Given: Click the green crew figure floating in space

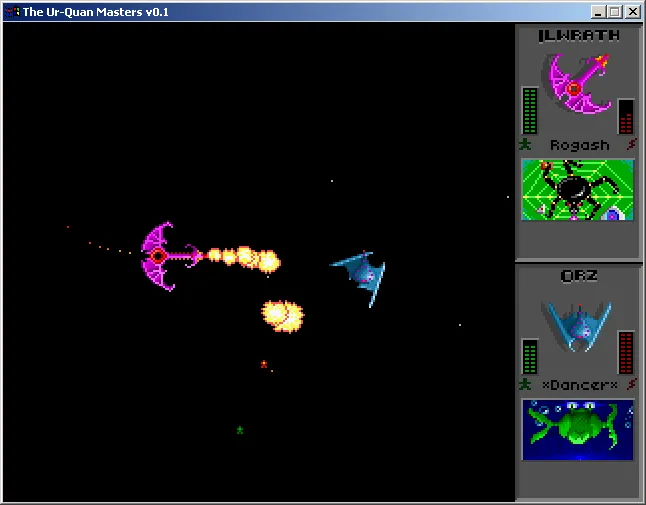Looking at the screenshot, I should click(240, 430).
